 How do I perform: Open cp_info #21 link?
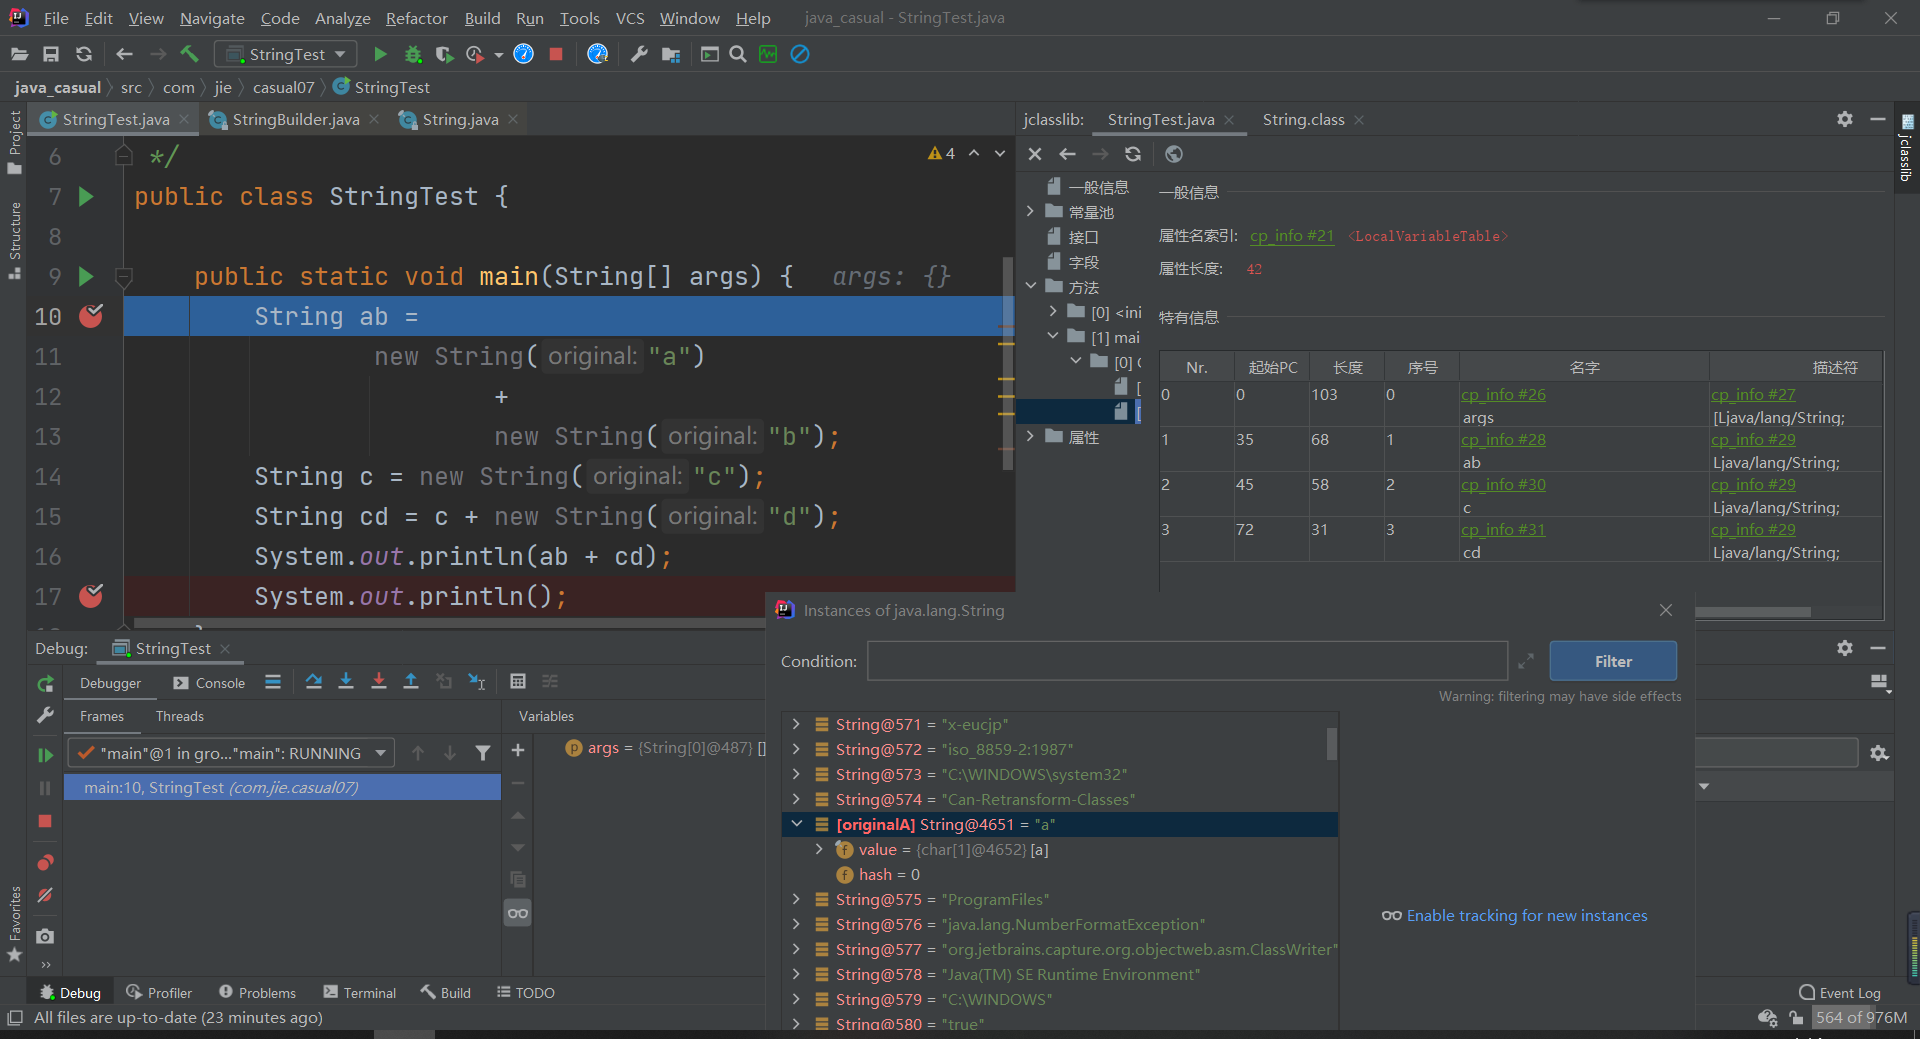(1291, 236)
